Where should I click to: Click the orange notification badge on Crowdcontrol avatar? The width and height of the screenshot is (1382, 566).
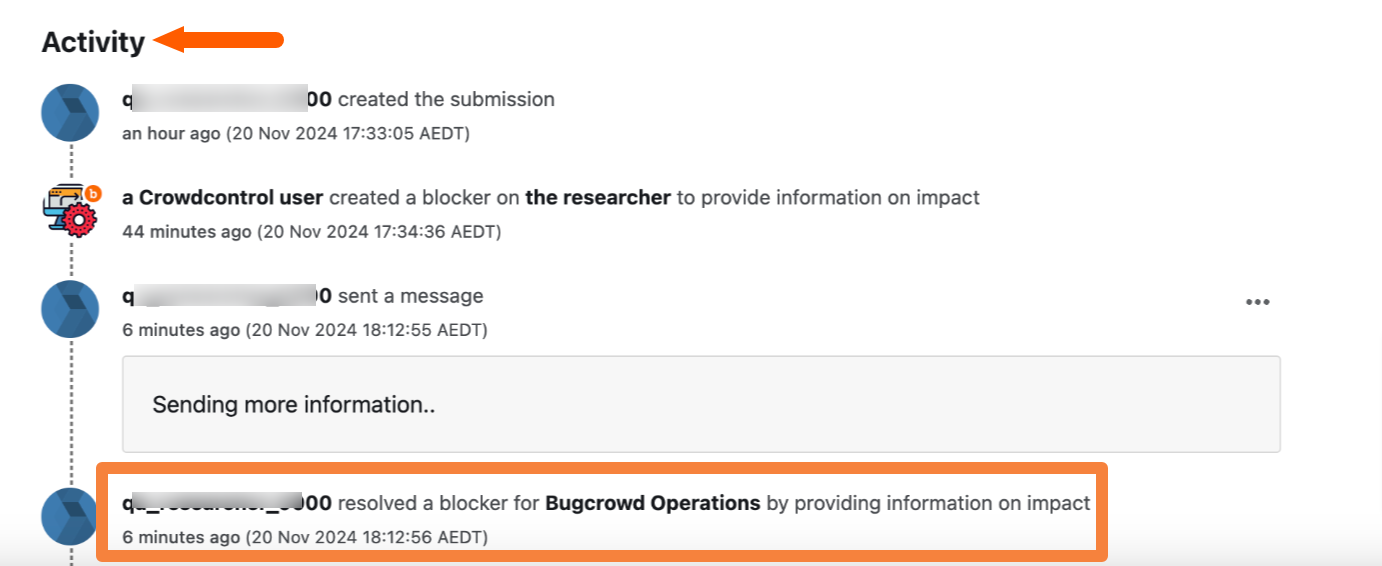tap(92, 193)
